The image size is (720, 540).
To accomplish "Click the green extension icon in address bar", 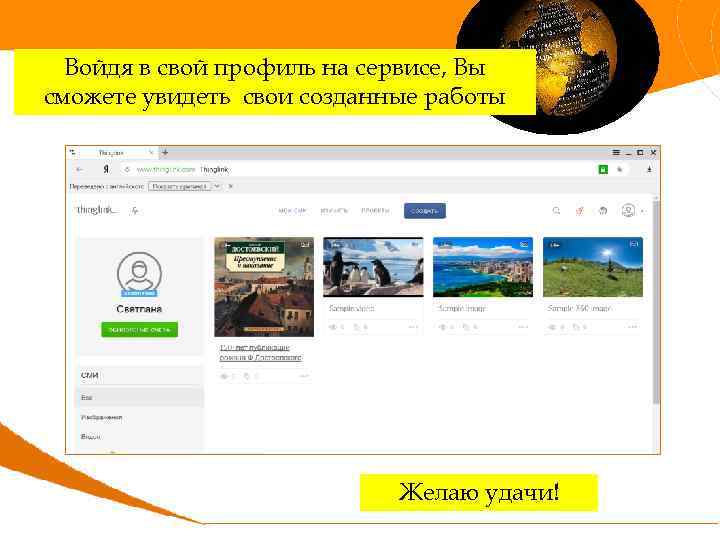I will 603,169.
